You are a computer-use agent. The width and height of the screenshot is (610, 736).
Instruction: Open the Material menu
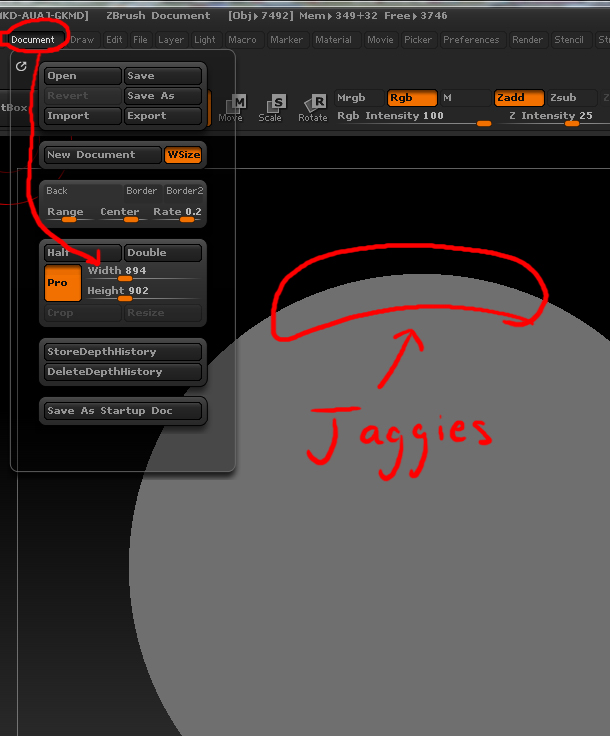(x=334, y=40)
